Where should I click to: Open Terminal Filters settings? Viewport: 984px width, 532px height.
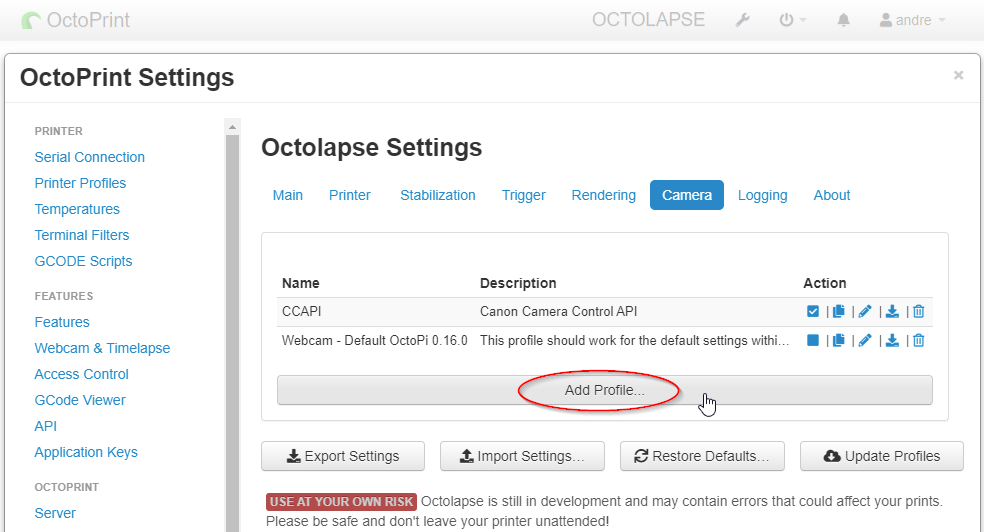(82, 235)
